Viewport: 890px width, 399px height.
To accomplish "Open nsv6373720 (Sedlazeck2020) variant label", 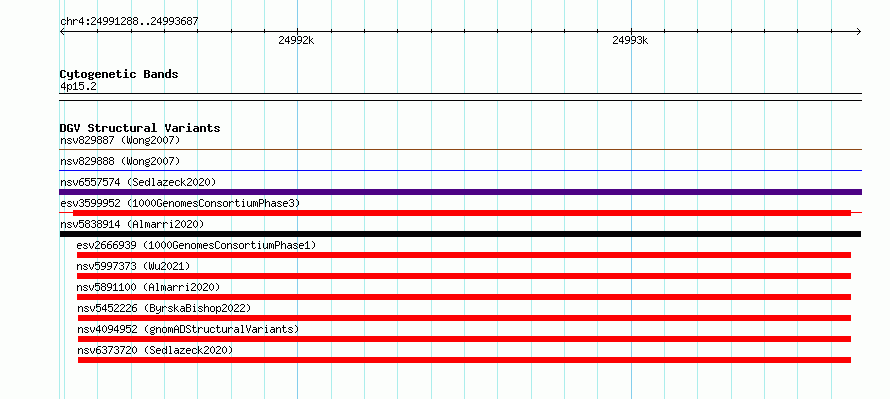I will [155, 350].
